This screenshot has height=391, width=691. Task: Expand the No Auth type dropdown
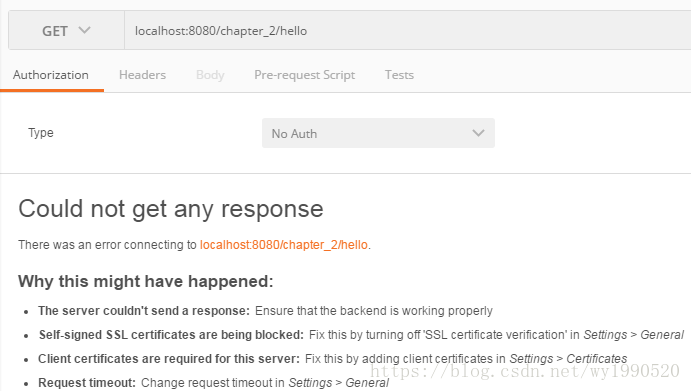click(378, 133)
